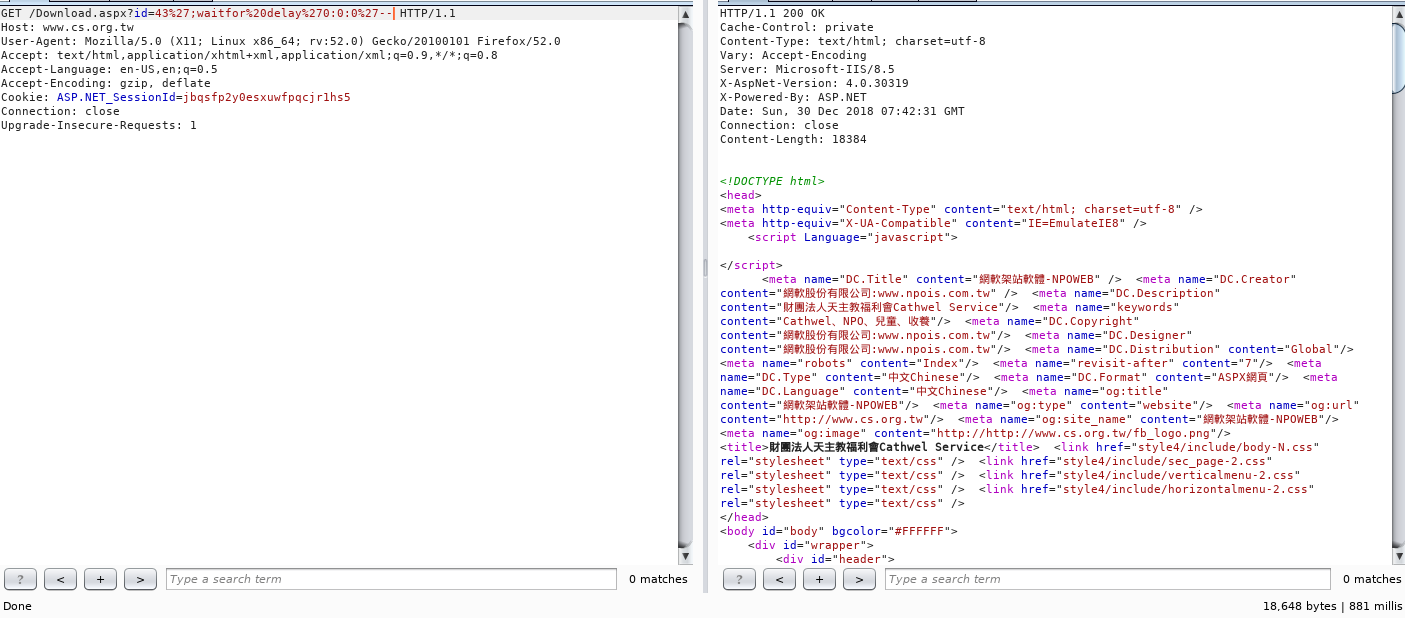Click the closing </script> tag
Viewport: 1405px width, 618px height.
pyautogui.click(x=751, y=265)
